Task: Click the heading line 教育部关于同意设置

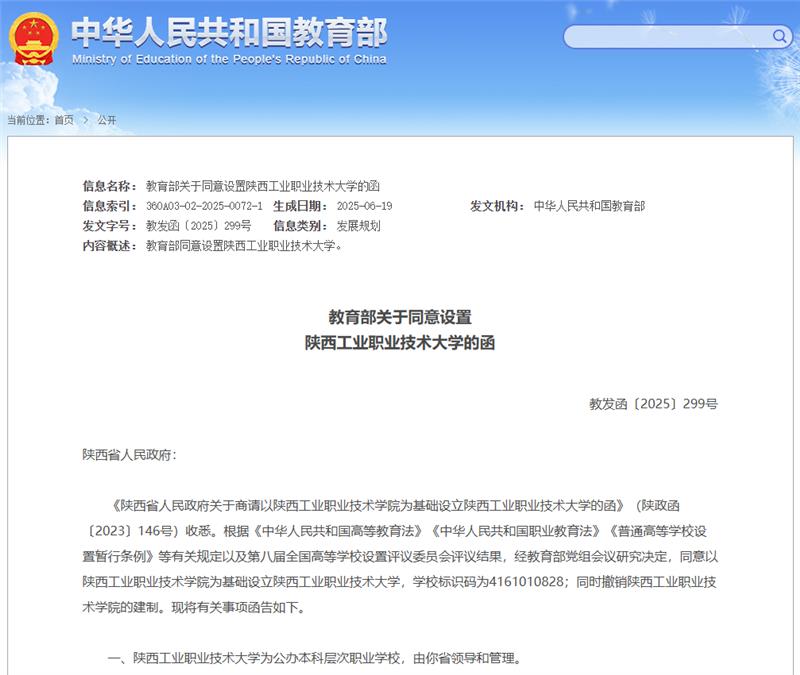Action: [400, 317]
